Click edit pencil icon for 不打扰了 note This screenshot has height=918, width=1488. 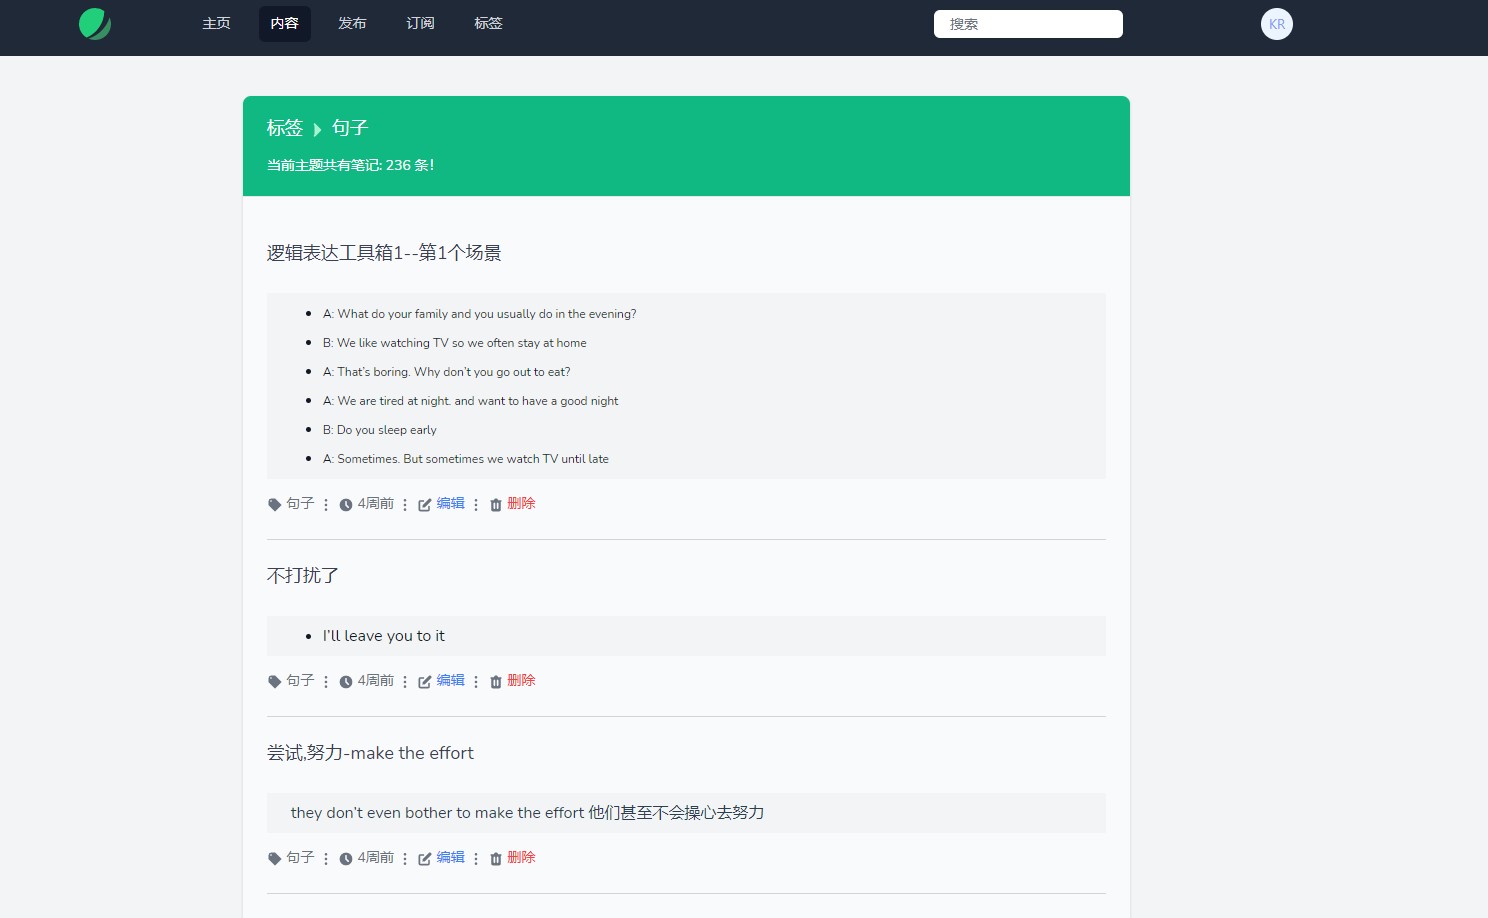pyautogui.click(x=425, y=682)
